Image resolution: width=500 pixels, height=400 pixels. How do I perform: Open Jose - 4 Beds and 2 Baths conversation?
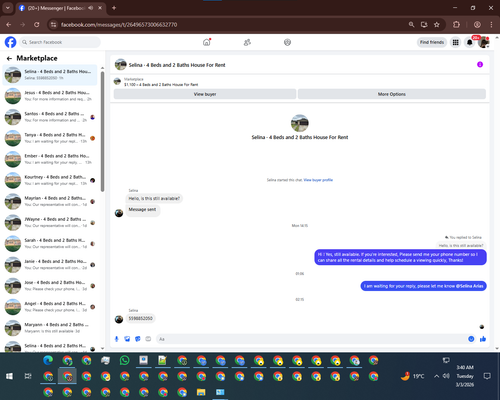(x=50, y=286)
